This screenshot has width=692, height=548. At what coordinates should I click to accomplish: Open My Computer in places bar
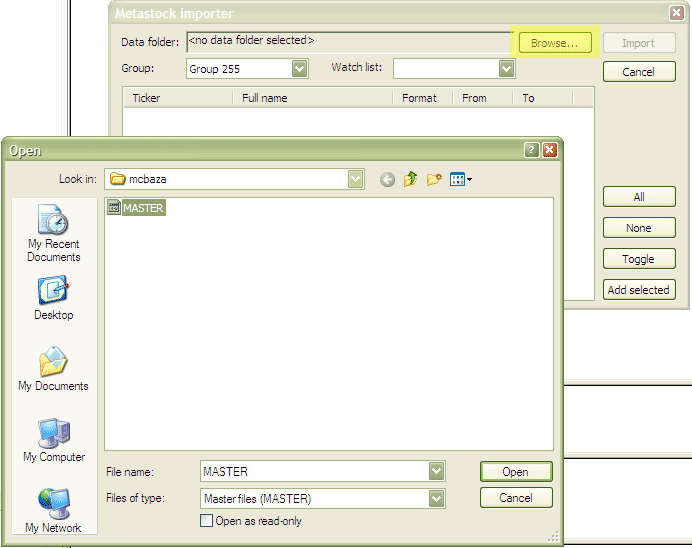(x=54, y=440)
